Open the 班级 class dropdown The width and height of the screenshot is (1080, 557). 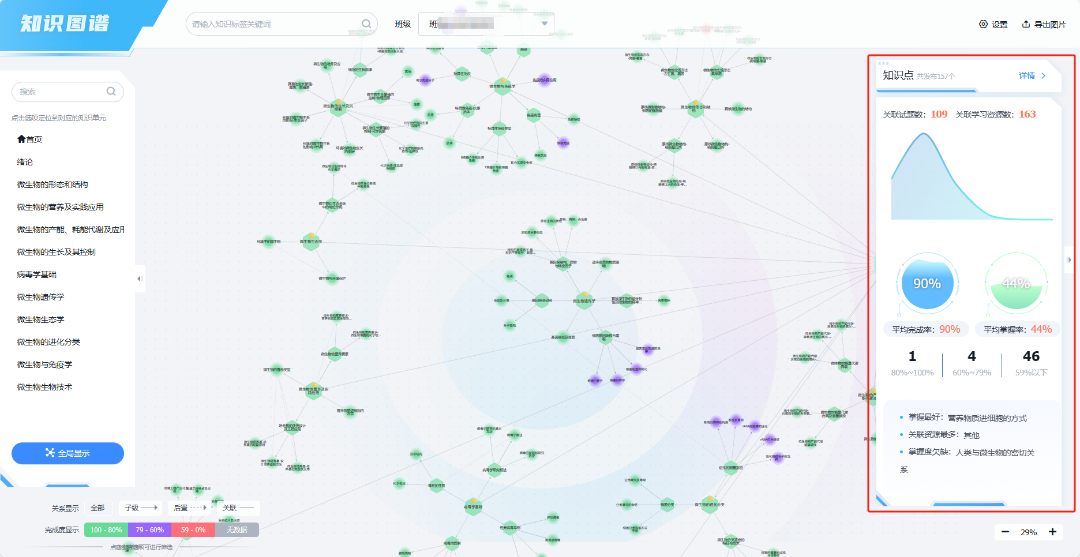(487, 24)
